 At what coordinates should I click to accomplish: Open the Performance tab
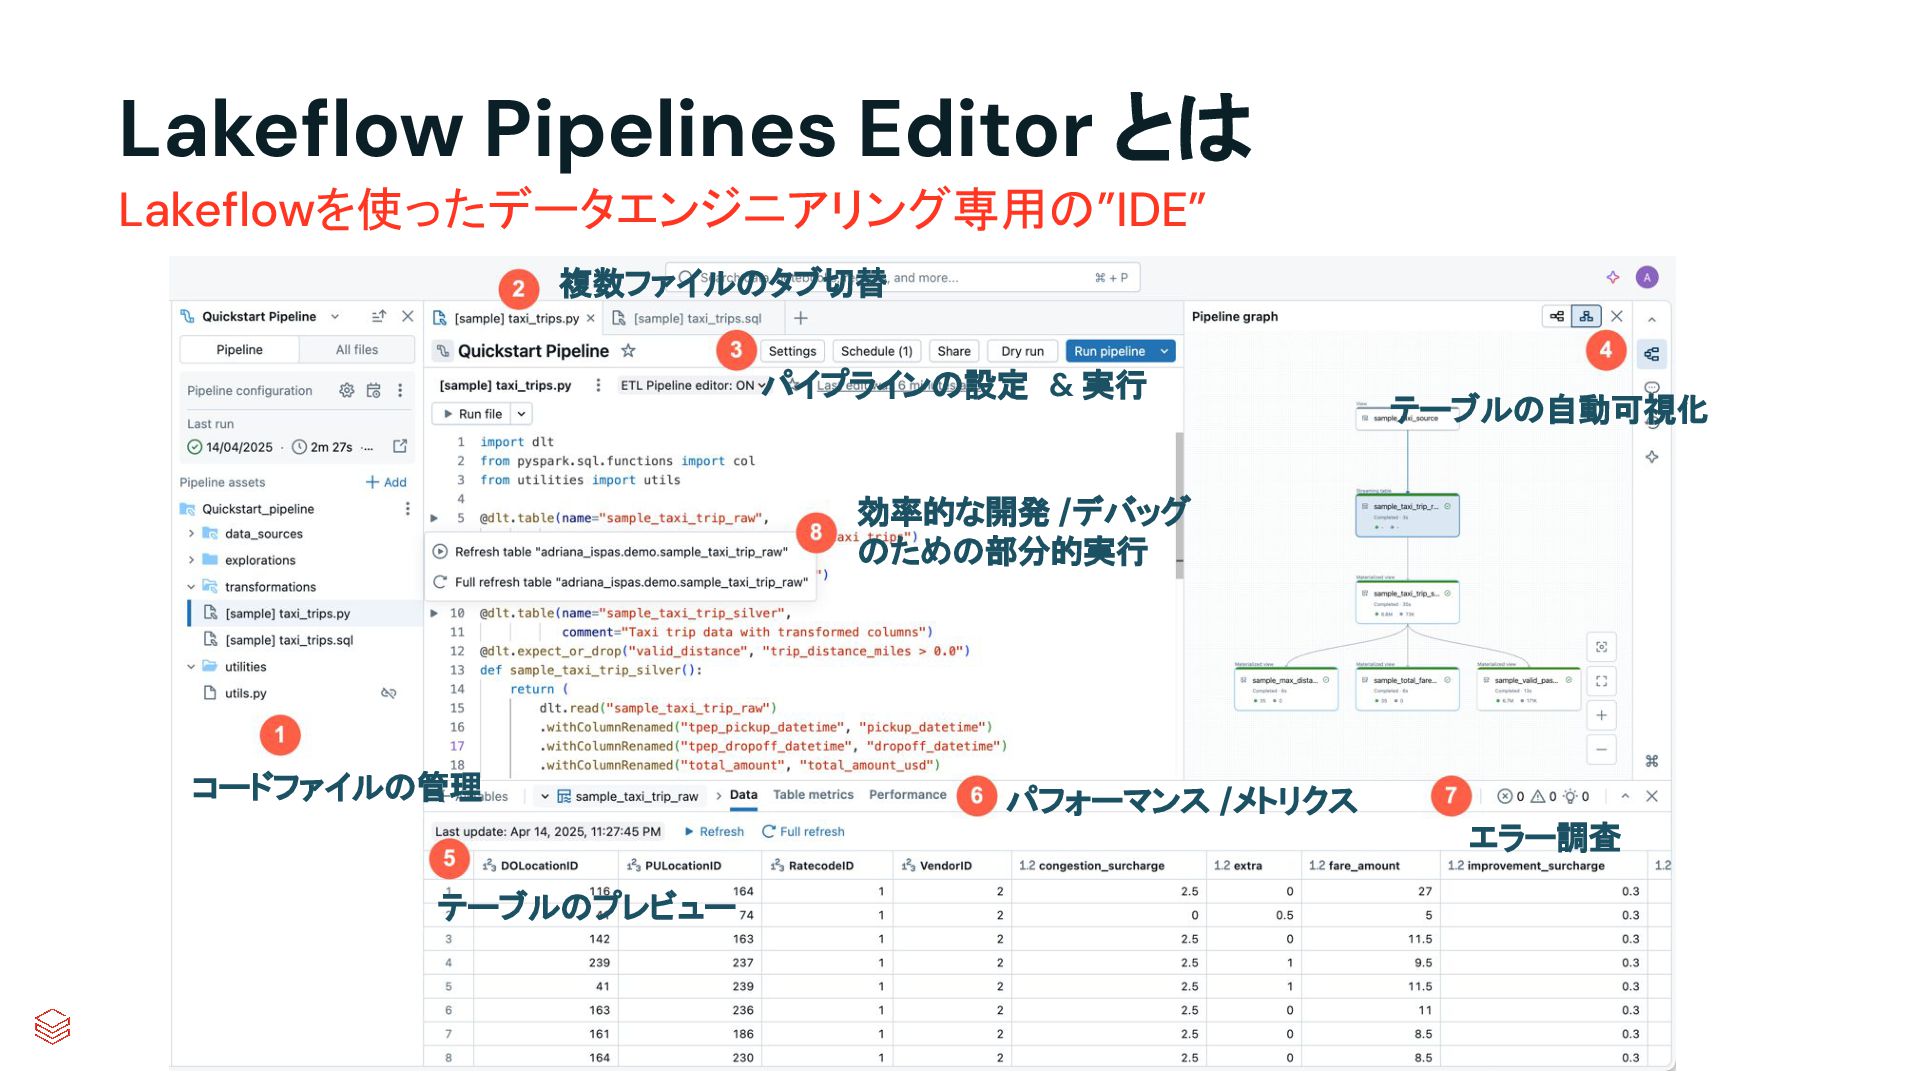[x=907, y=795]
